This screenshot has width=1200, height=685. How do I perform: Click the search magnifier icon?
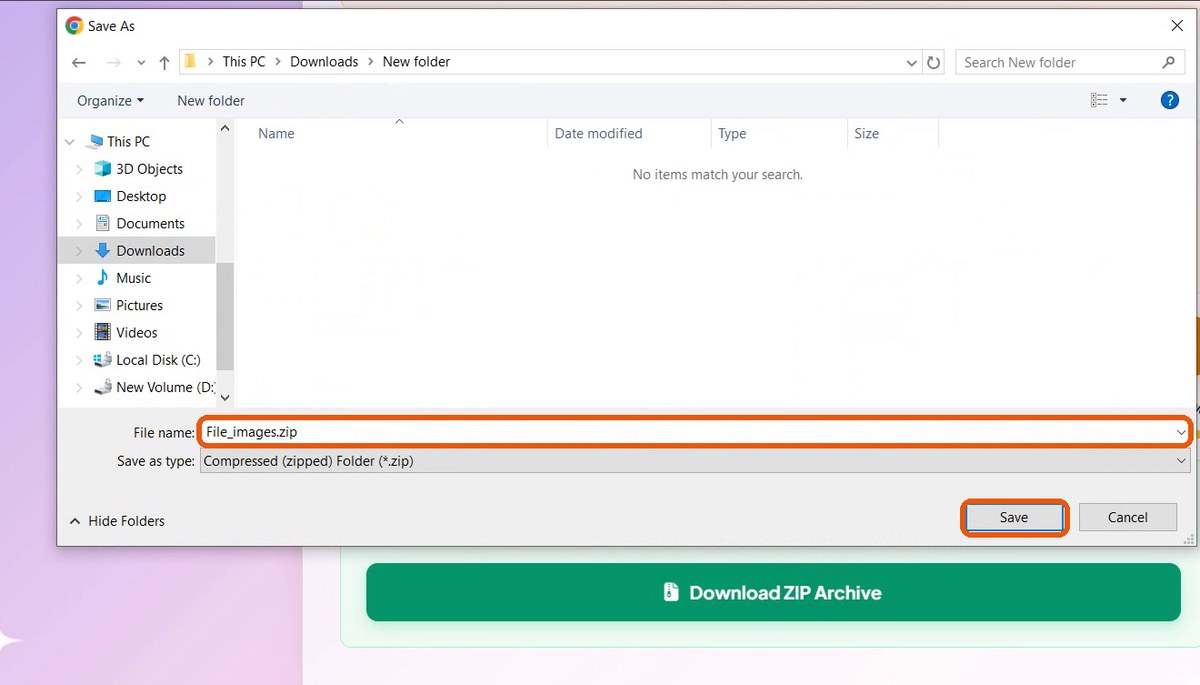click(1168, 62)
